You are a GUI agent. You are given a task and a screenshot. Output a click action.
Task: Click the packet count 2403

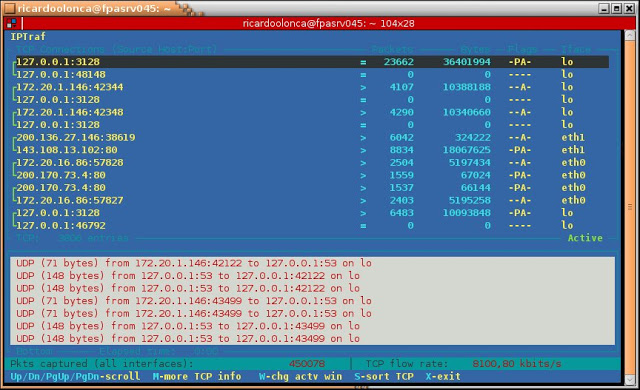(402, 200)
